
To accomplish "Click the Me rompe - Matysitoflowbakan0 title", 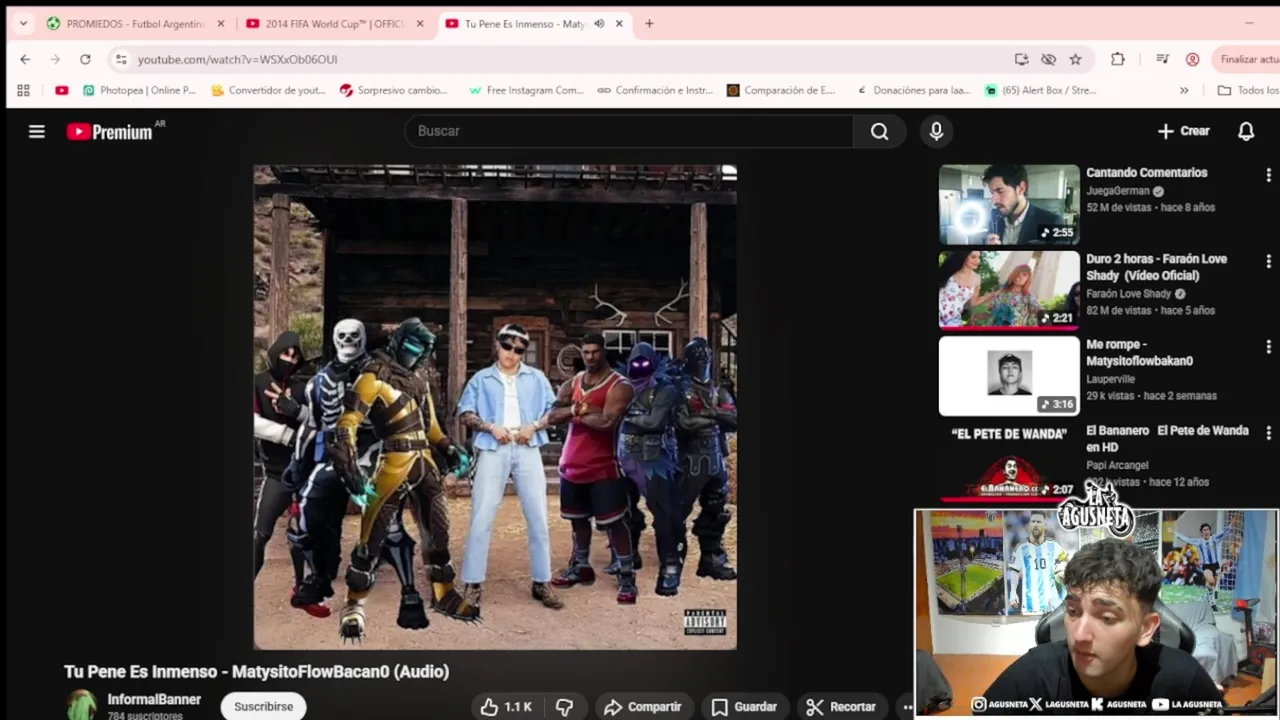I will 1139,352.
